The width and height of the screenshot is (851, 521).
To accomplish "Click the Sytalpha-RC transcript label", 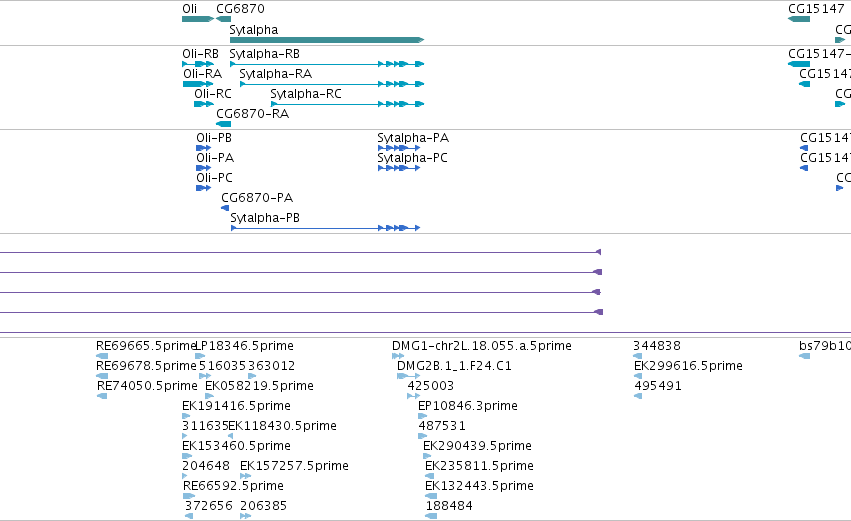I will [x=306, y=94].
